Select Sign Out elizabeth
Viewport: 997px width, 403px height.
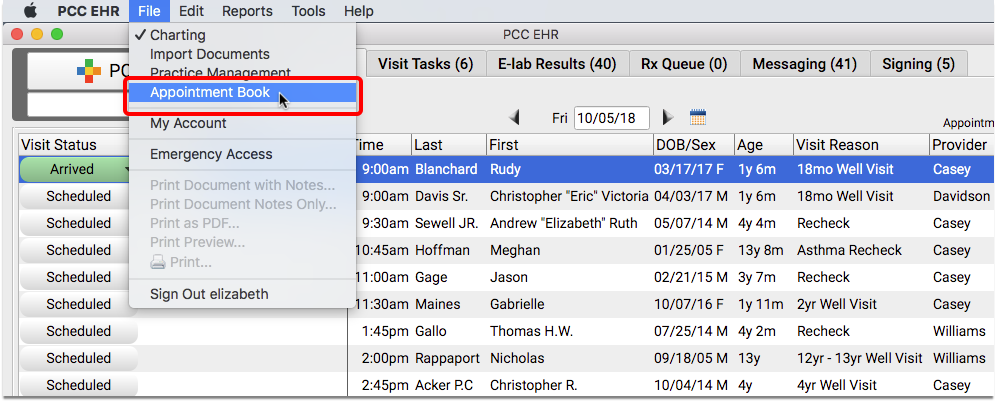[x=242, y=294]
